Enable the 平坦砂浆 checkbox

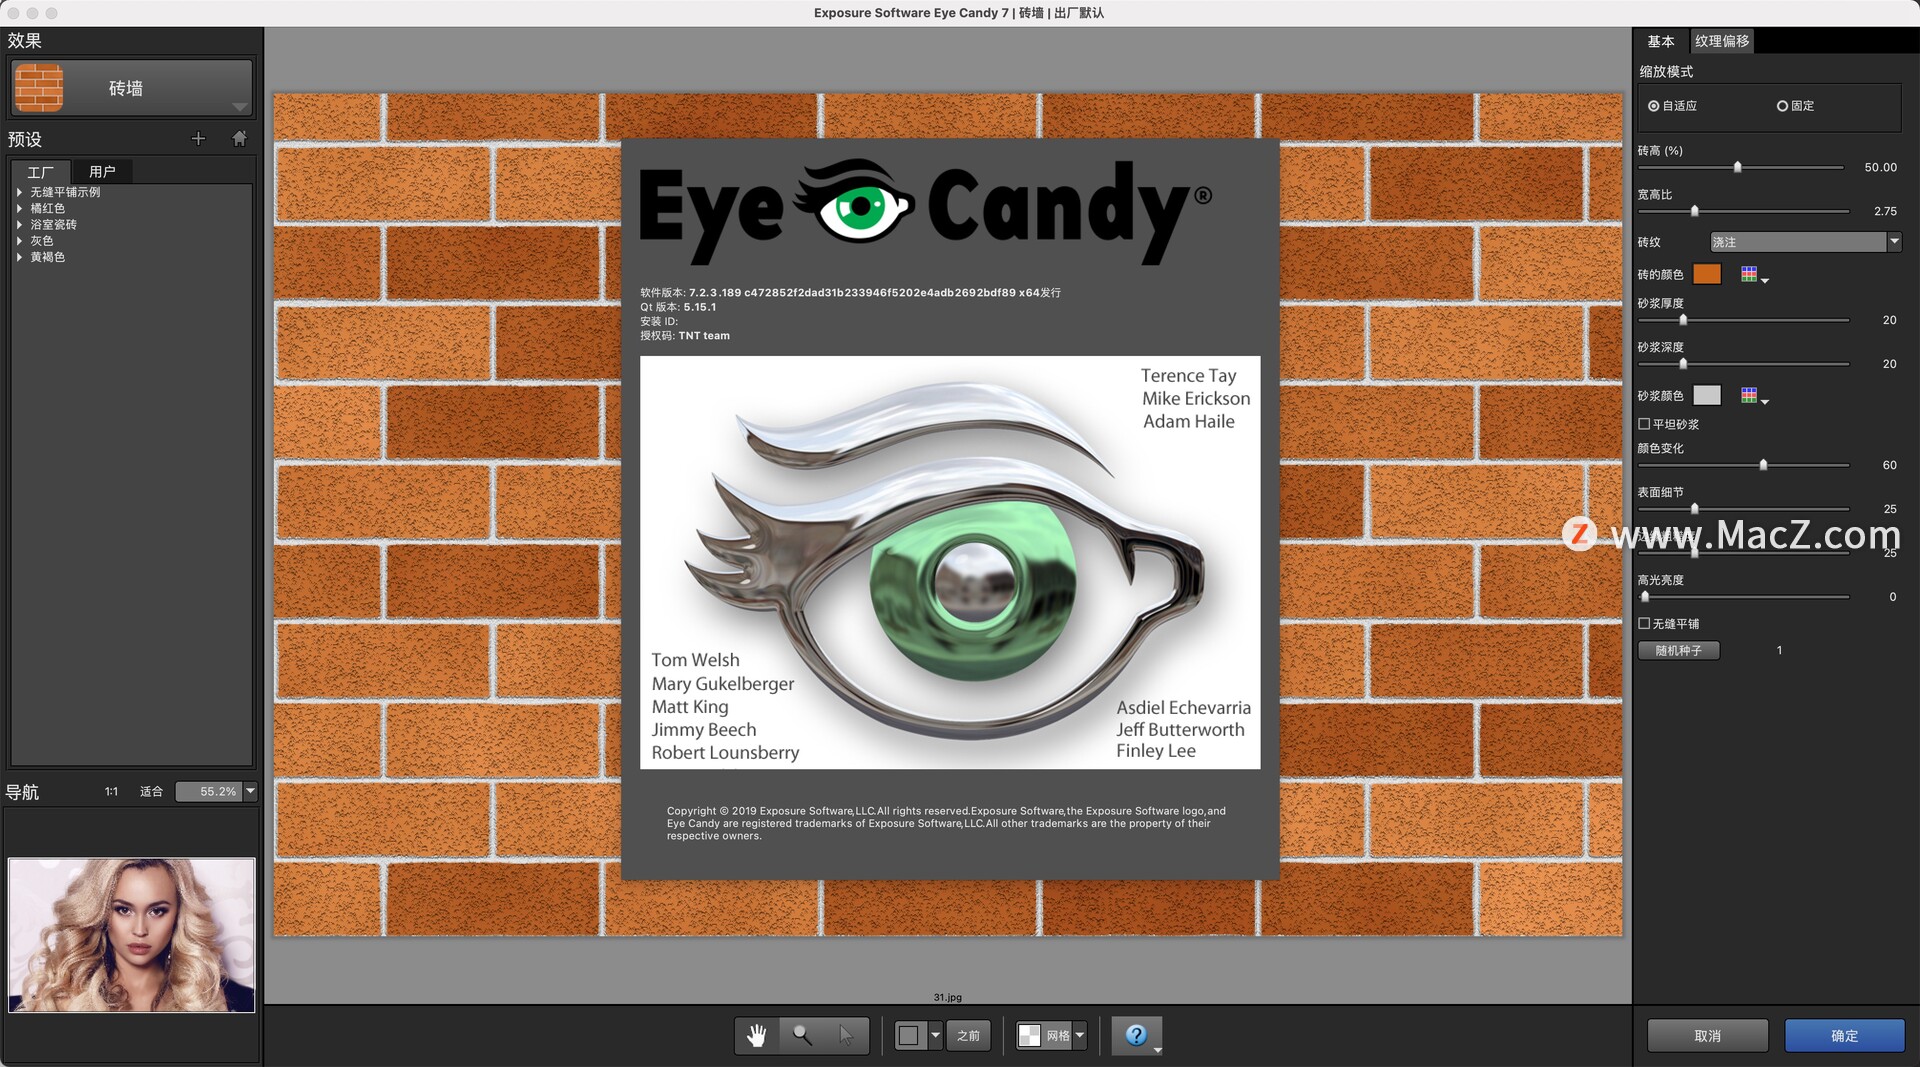pos(1644,424)
